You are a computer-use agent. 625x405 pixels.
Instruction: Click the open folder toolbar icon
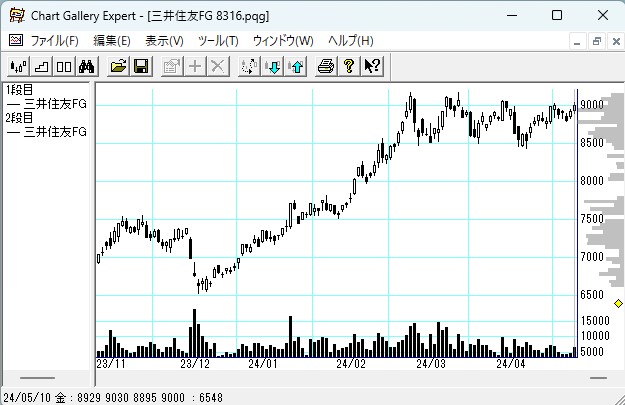pos(119,66)
